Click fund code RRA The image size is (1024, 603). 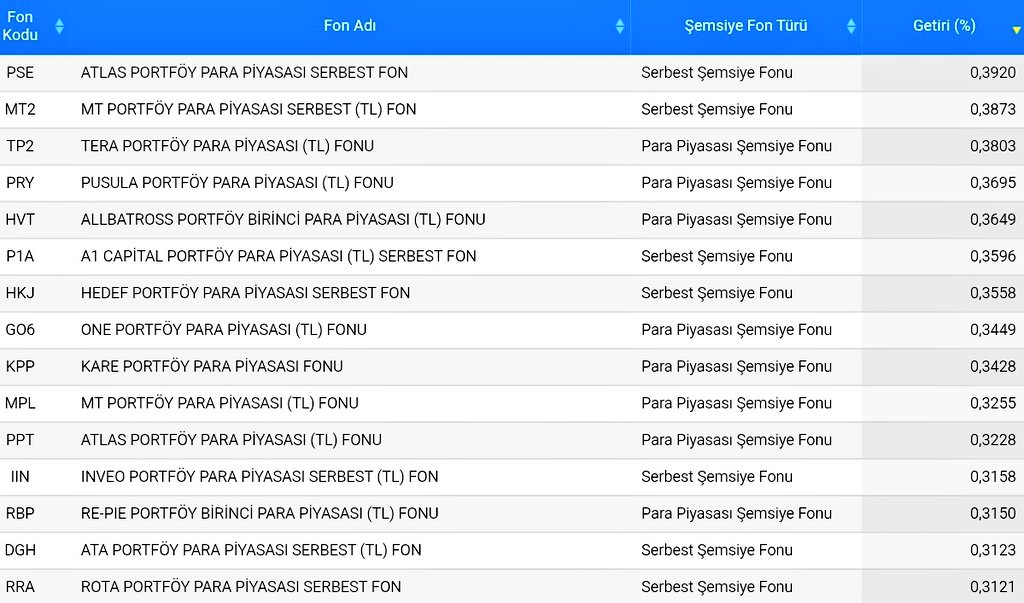pos(20,587)
